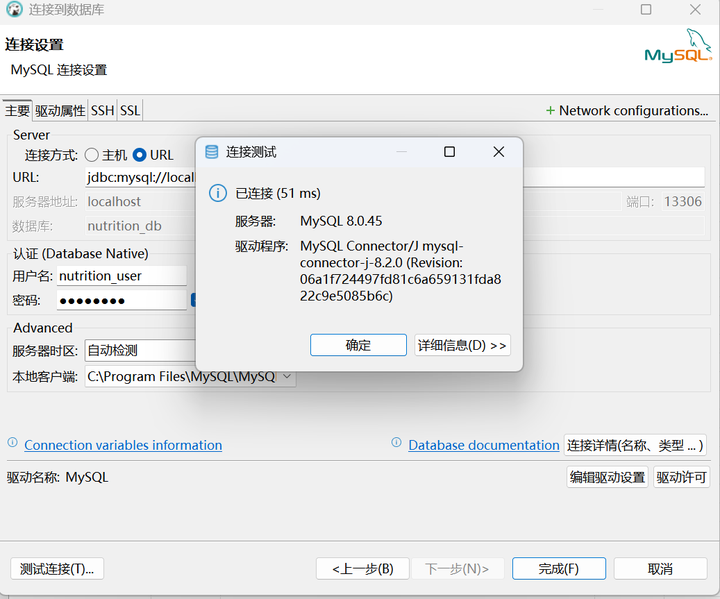Click 驱动许可 button
This screenshot has height=599, width=720.
pyautogui.click(x=681, y=477)
